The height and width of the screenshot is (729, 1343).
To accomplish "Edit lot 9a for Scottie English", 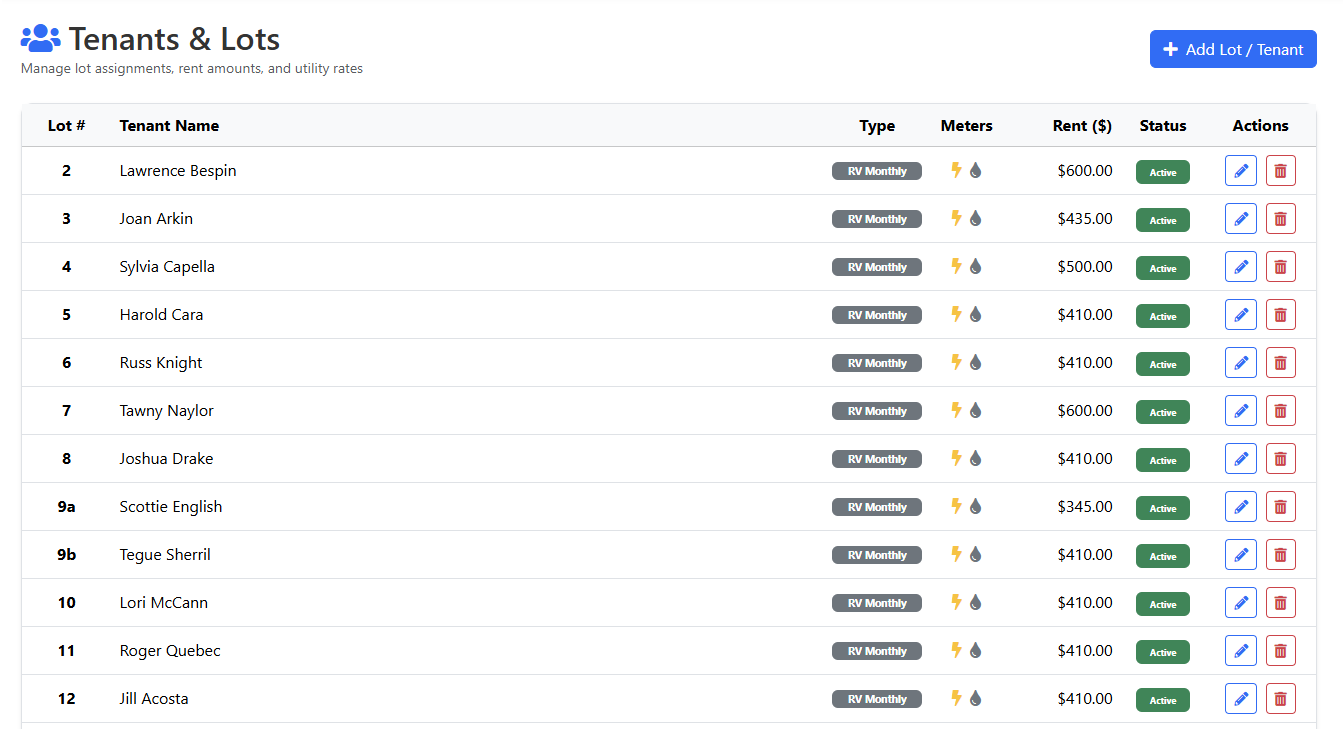I will [1241, 507].
